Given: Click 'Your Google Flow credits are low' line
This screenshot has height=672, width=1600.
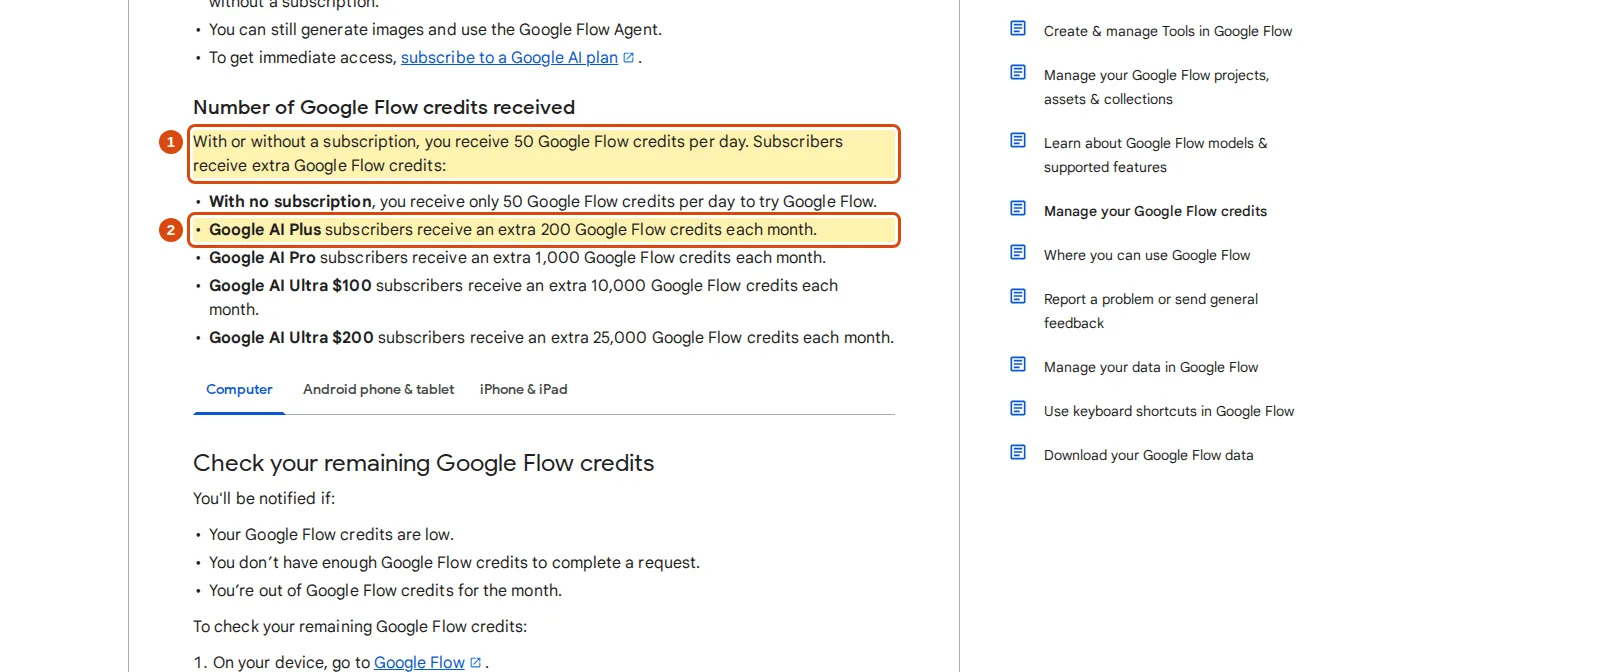Looking at the screenshot, I should 331,535.
